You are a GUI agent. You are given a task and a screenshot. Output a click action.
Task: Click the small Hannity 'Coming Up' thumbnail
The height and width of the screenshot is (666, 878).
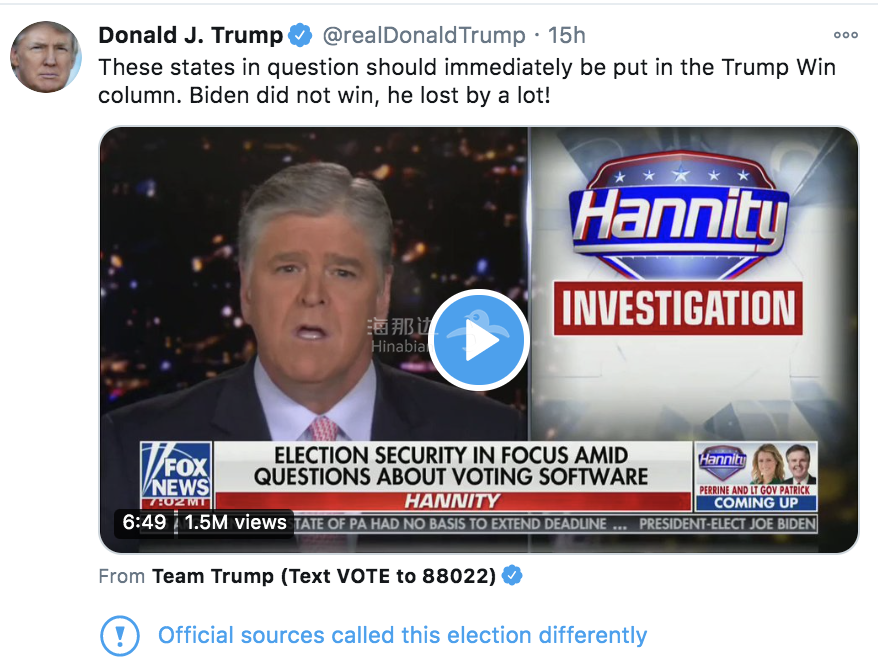[755, 477]
